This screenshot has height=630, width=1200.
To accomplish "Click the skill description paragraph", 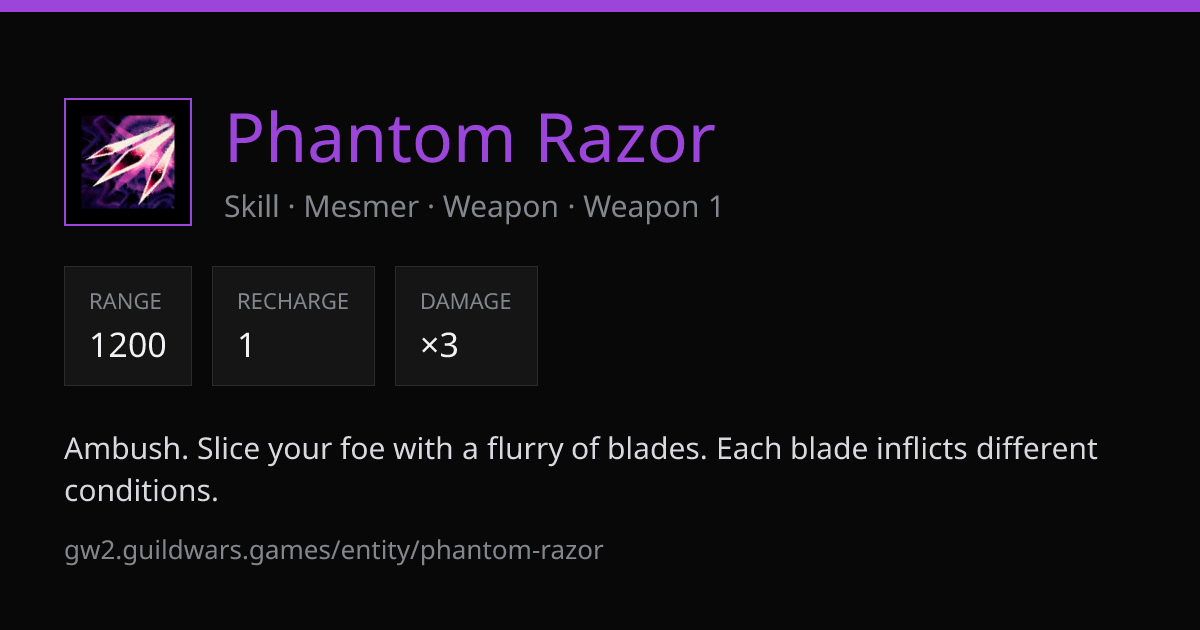I will pos(581,470).
